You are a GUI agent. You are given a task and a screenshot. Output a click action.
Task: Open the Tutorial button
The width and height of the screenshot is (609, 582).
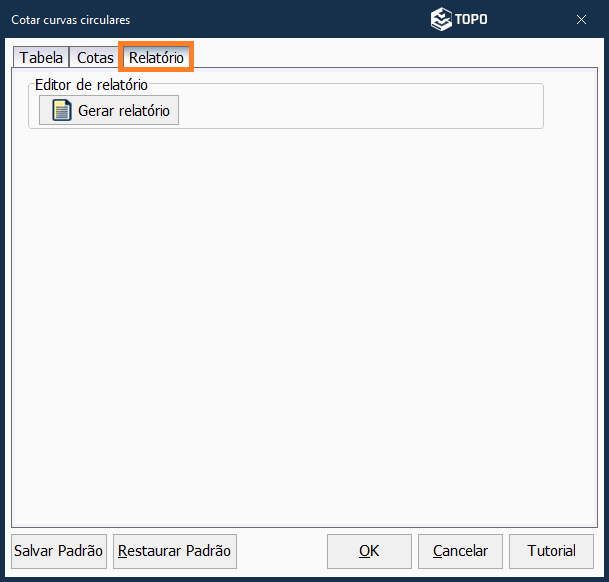pyautogui.click(x=551, y=551)
